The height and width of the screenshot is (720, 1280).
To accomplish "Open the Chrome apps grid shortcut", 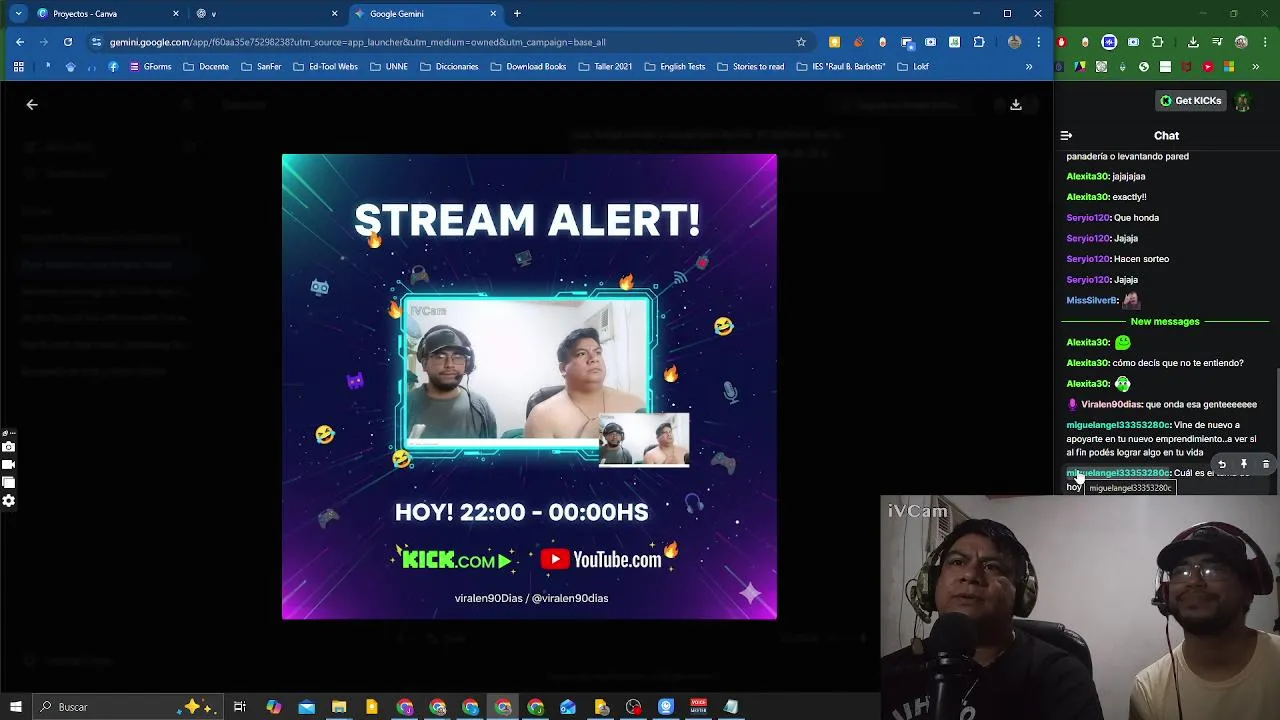I will coord(18,67).
